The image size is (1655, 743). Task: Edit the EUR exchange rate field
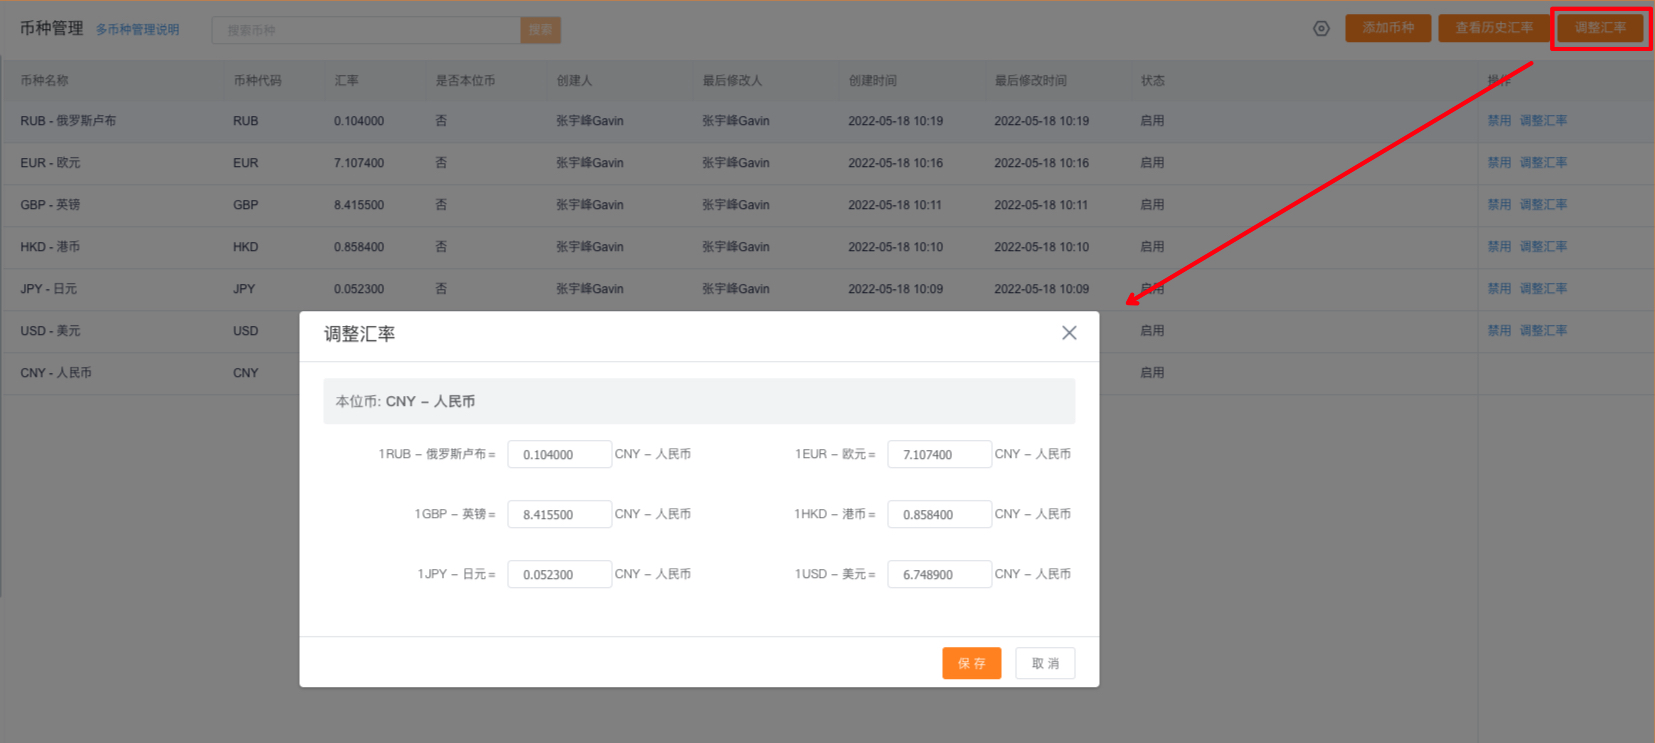coord(939,454)
